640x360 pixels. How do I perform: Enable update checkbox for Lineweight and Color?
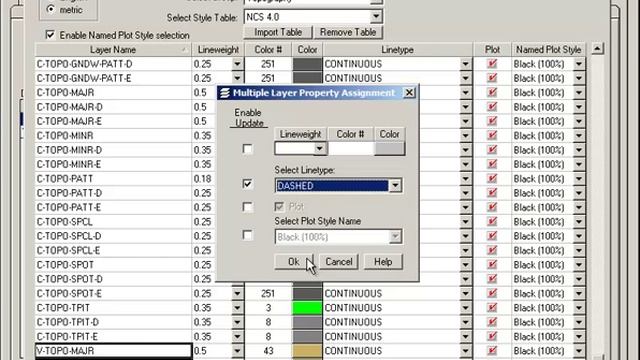tap(247, 149)
